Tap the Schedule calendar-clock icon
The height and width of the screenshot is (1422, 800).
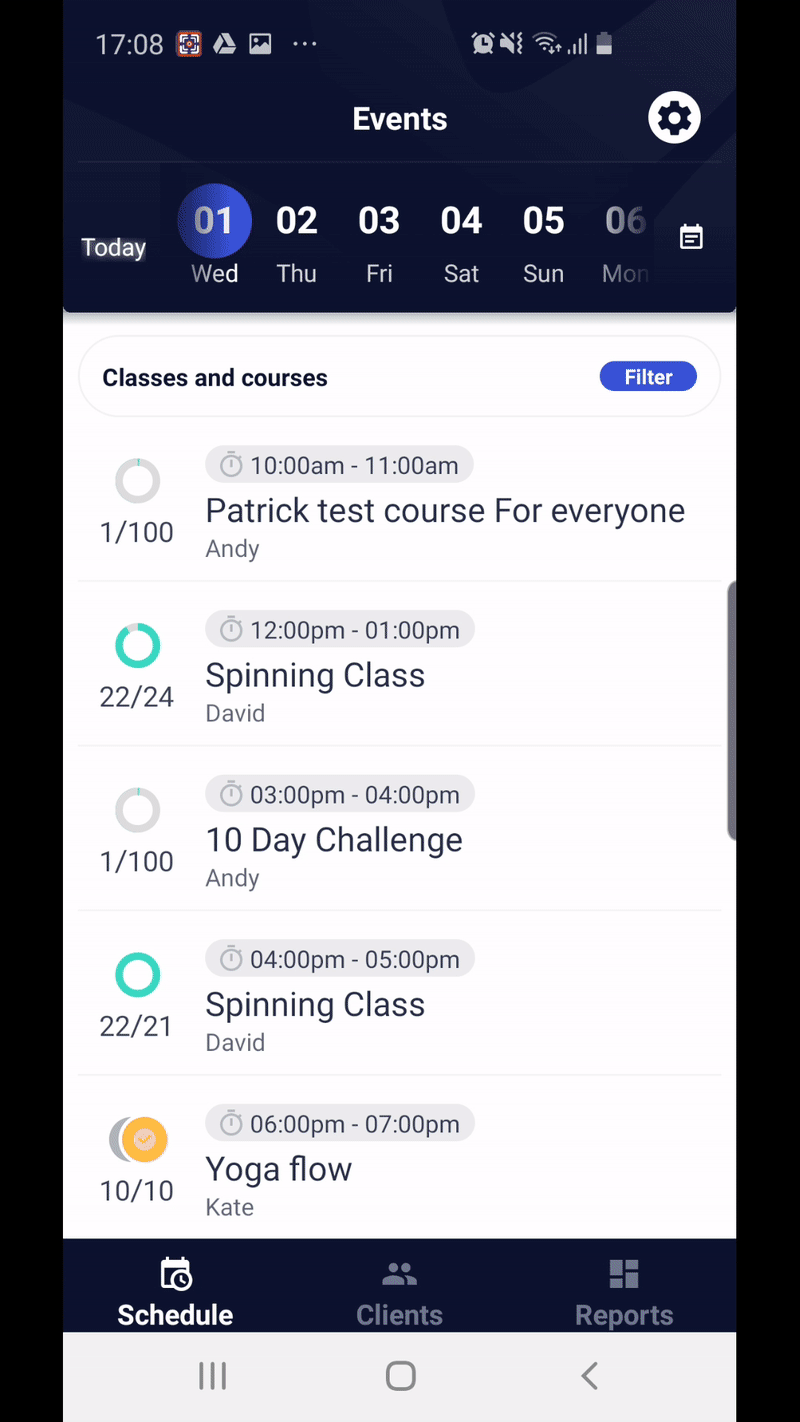[x=175, y=1272]
